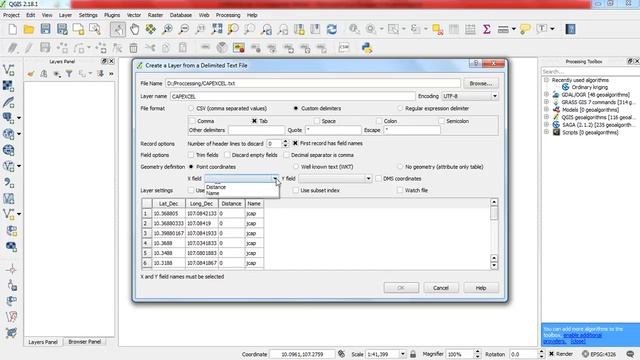Click the greyed OK button
Viewport: 640px width, 360px height.
[401, 288]
